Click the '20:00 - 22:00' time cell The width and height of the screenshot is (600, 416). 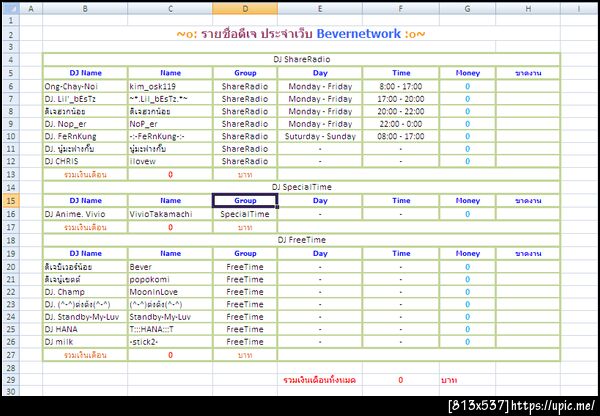click(401, 111)
